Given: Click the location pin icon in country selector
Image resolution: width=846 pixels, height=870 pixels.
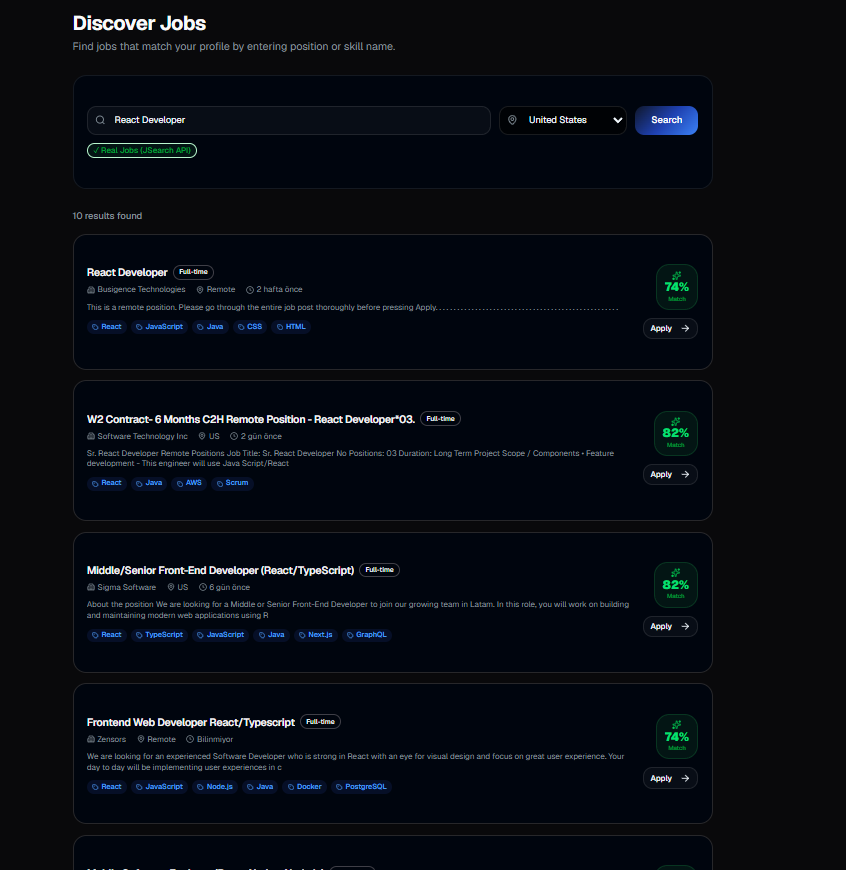Looking at the screenshot, I should [512, 120].
